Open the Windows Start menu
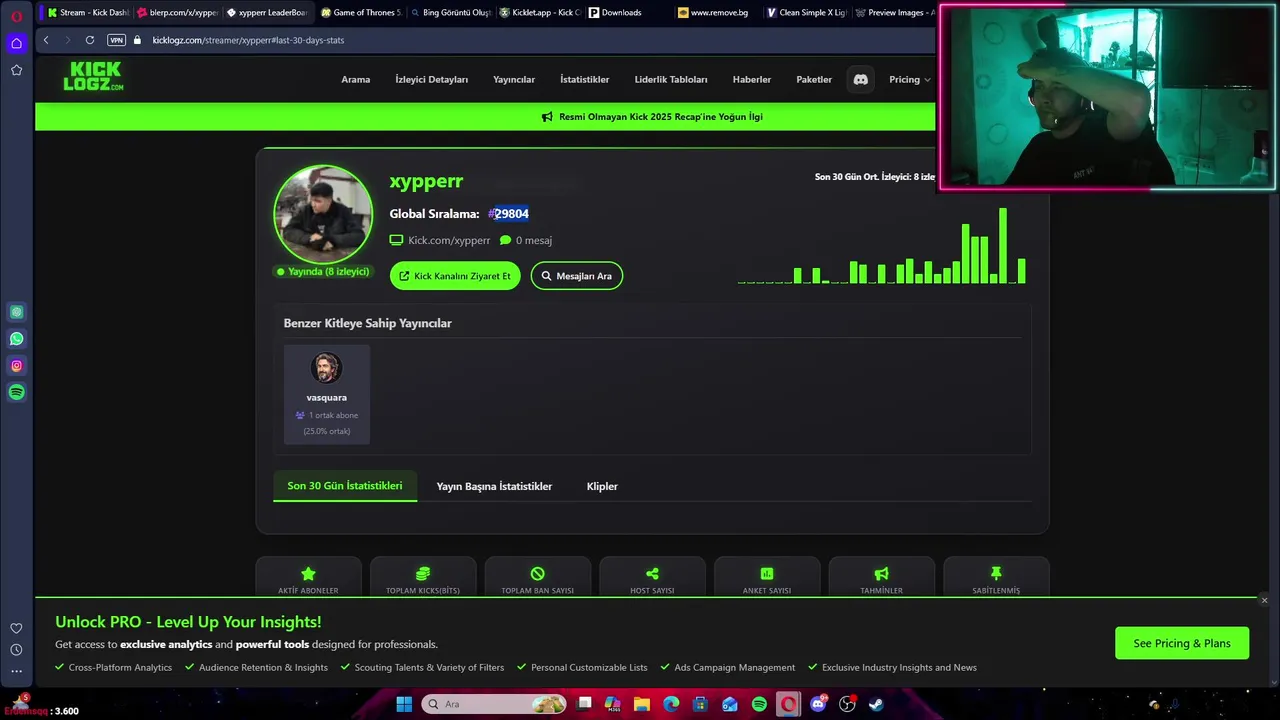 tap(404, 704)
